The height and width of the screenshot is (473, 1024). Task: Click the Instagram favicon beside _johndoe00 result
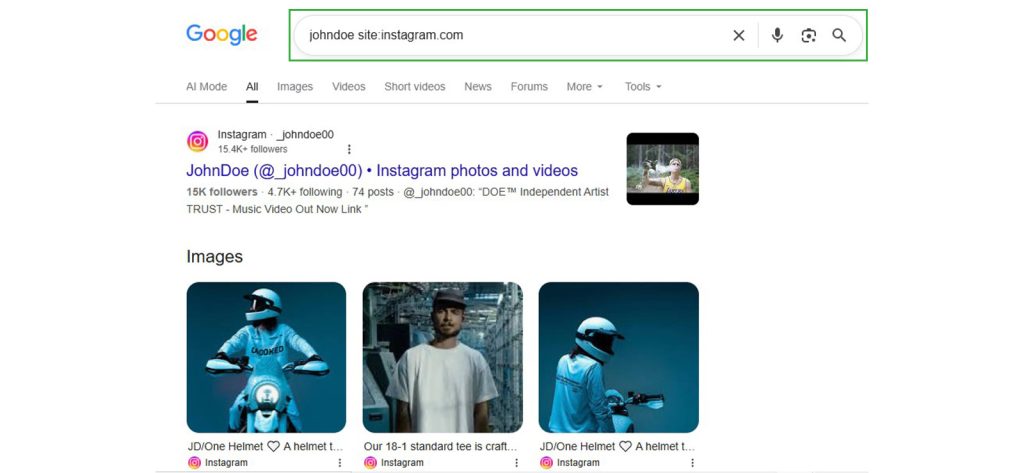197,141
